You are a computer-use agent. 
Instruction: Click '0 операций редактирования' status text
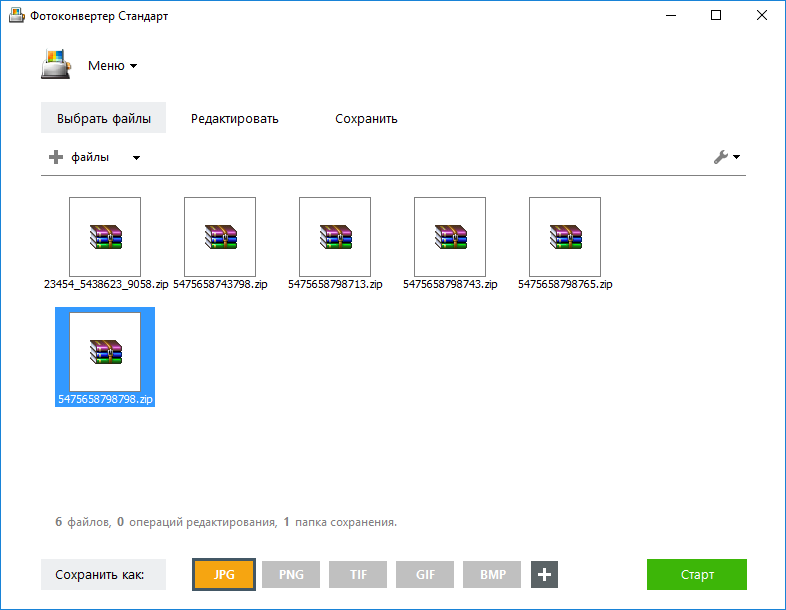197,522
